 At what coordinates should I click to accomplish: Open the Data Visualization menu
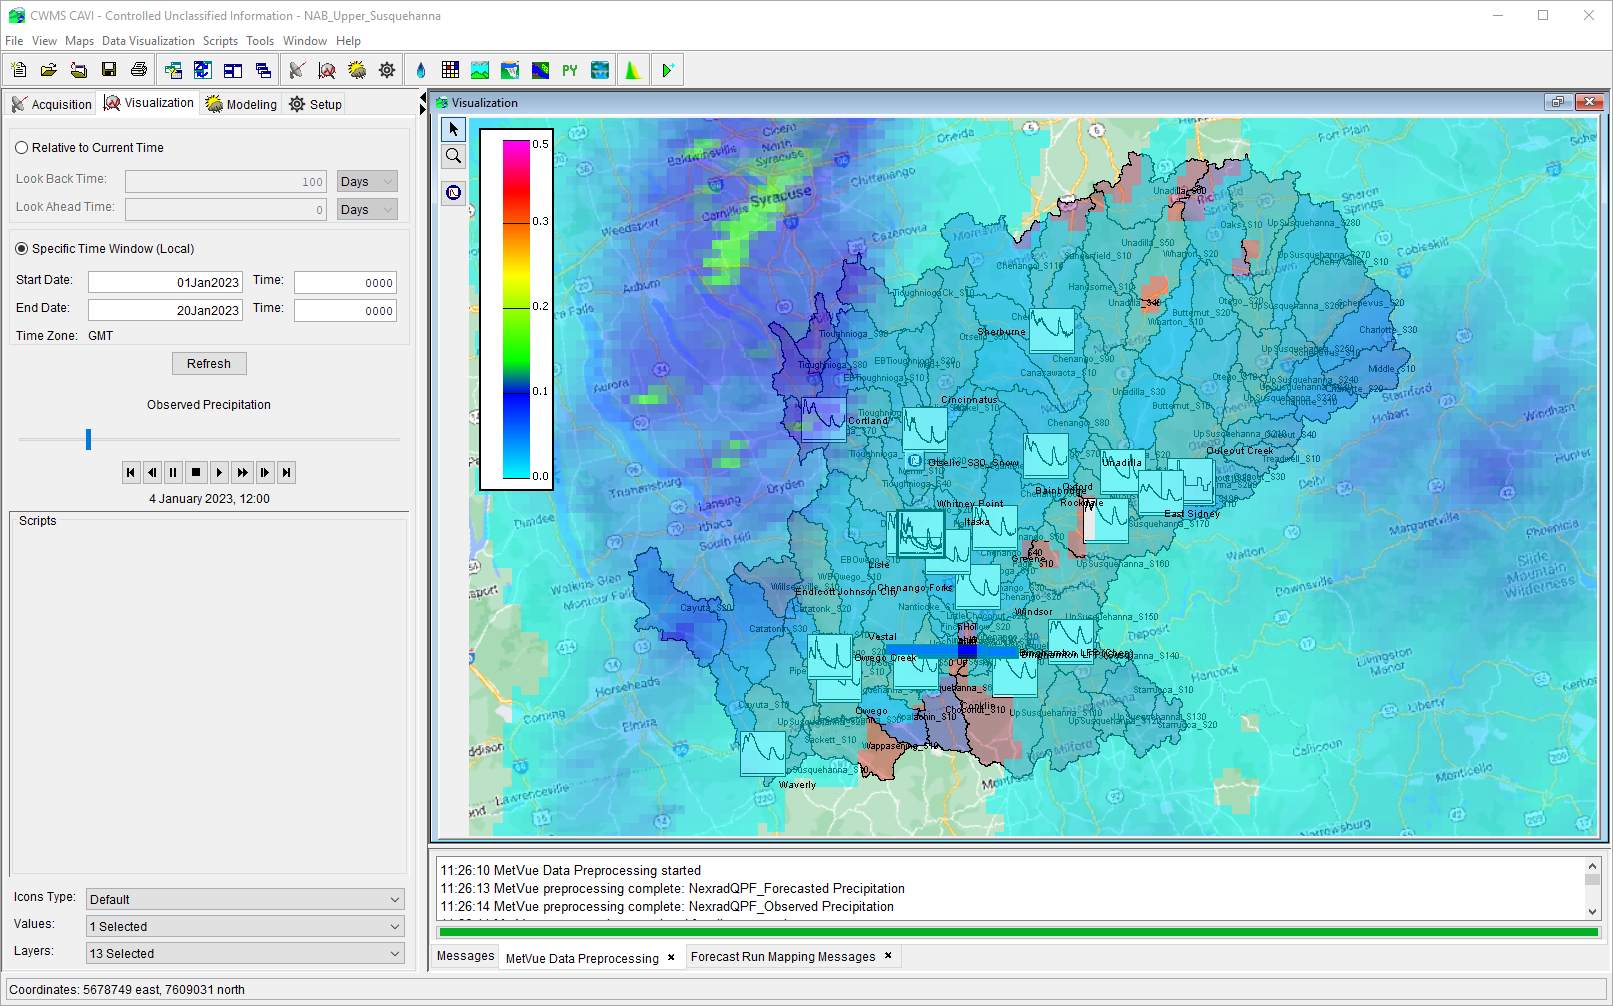(148, 41)
